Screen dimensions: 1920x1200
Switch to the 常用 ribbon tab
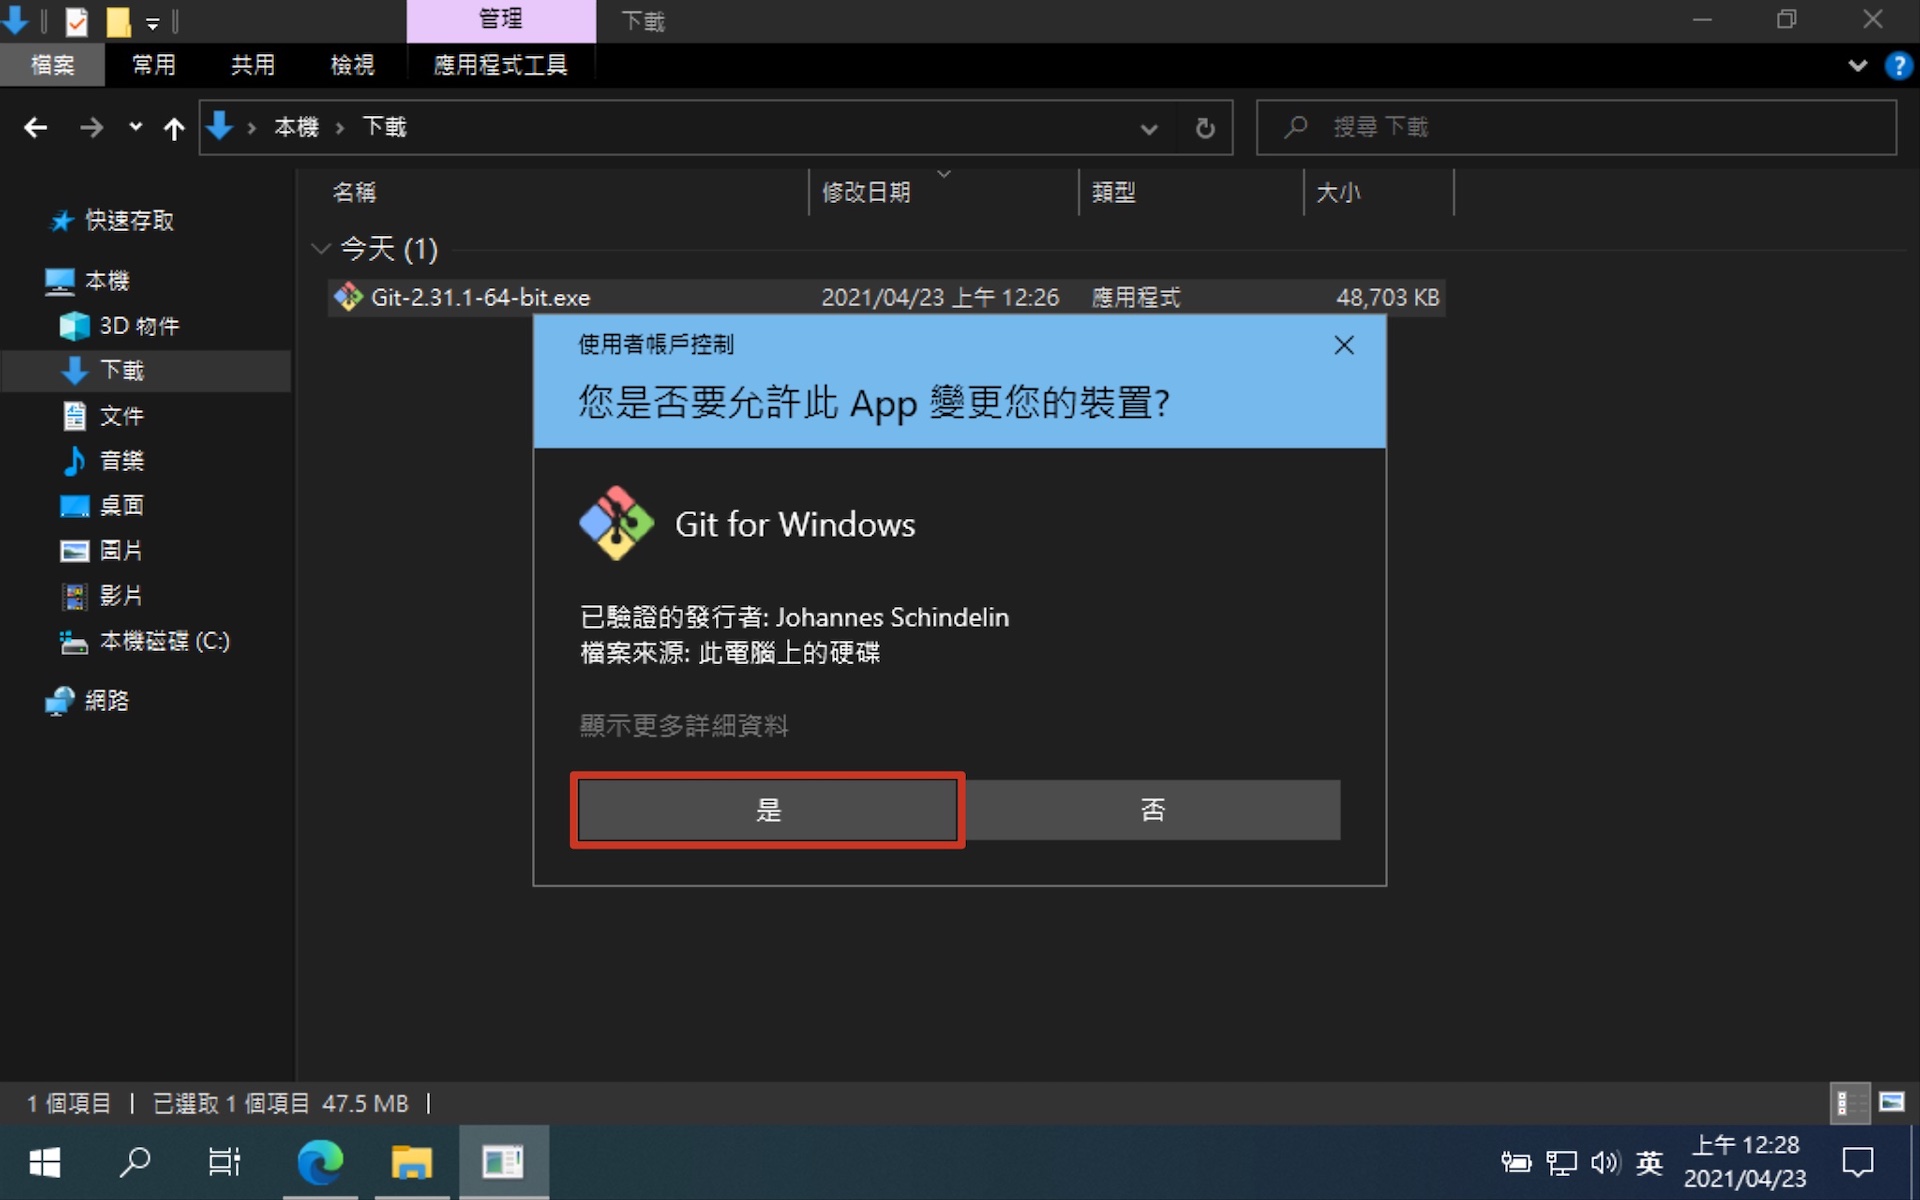tap(154, 65)
